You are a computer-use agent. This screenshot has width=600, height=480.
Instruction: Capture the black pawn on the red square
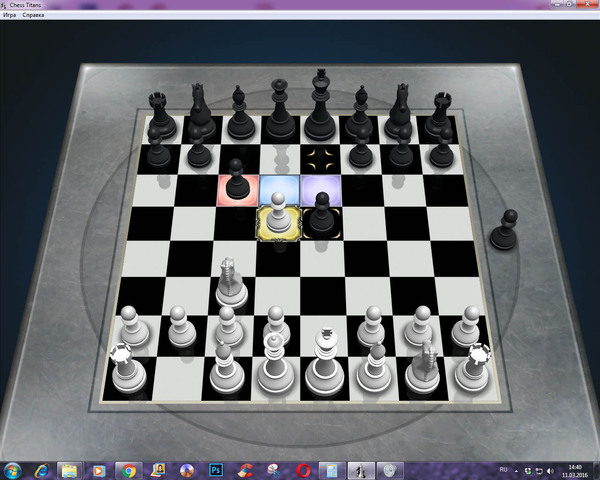[x=237, y=180]
